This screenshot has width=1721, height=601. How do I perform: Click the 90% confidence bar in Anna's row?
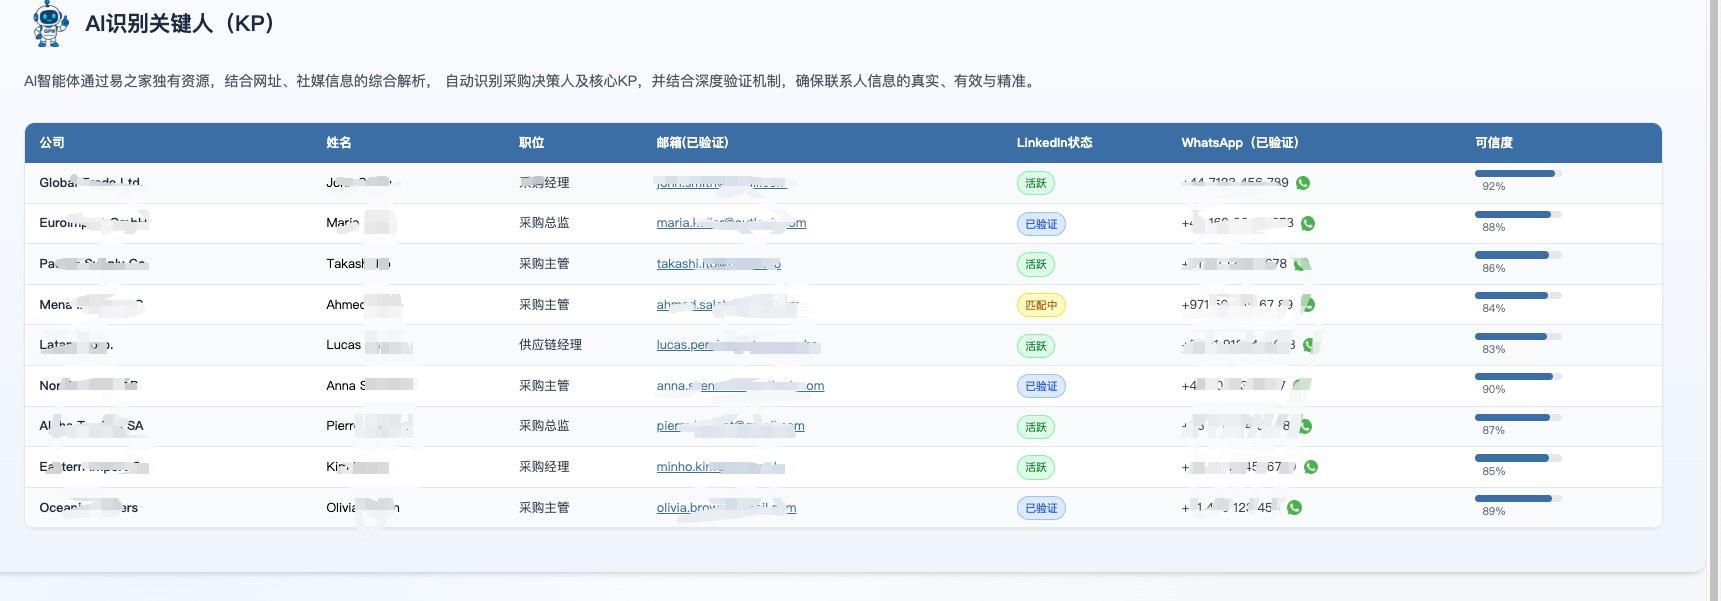[x=1516, y=377]
